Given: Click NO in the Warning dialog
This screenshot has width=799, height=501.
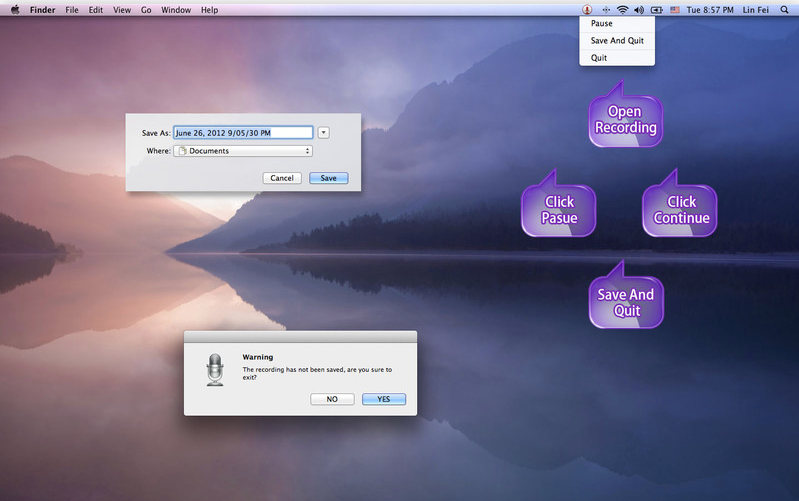Looking at the screenshot, I should [332, 399].
